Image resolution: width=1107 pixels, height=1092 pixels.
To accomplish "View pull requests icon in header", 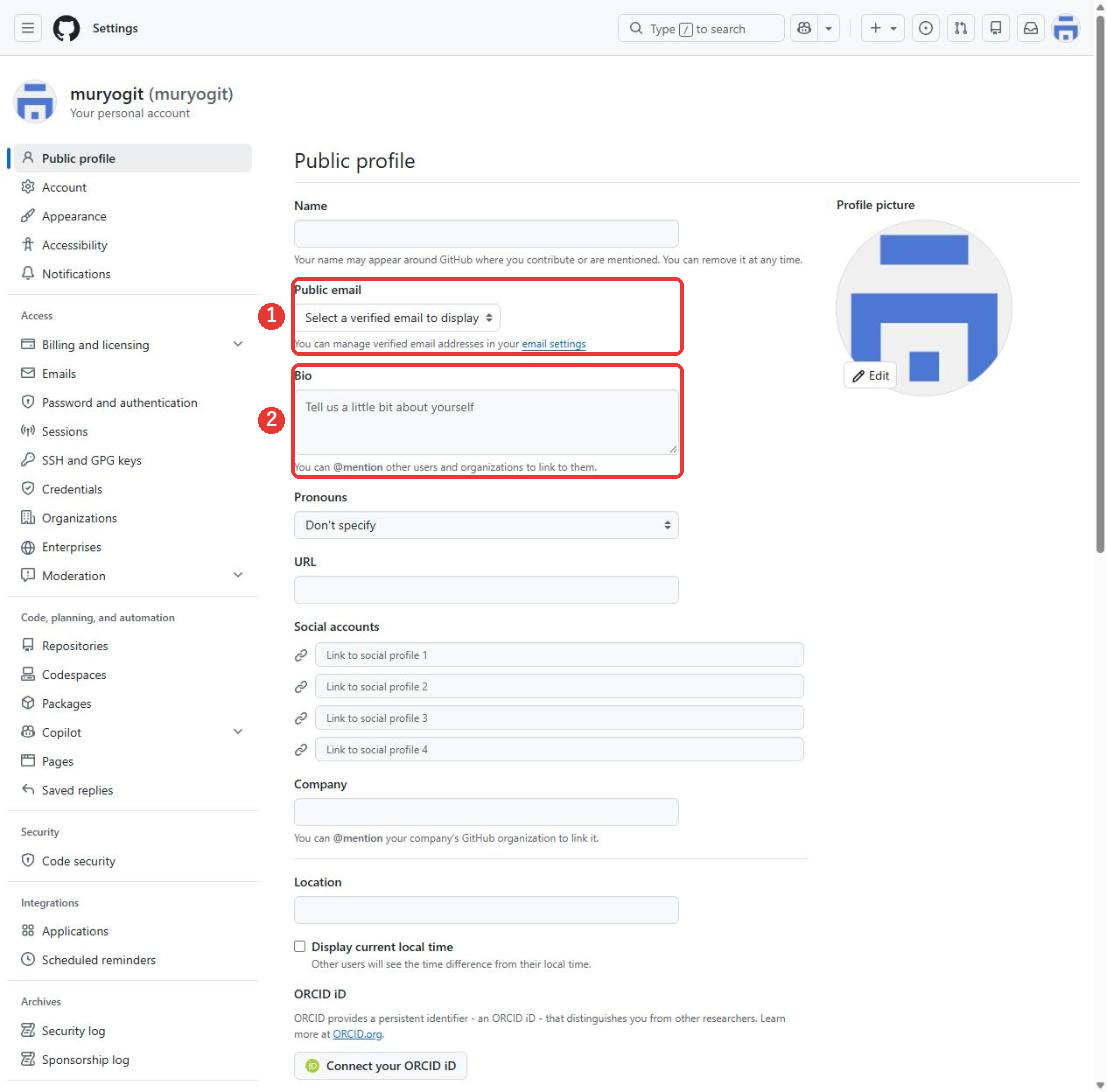I will (x=961, y=28).
